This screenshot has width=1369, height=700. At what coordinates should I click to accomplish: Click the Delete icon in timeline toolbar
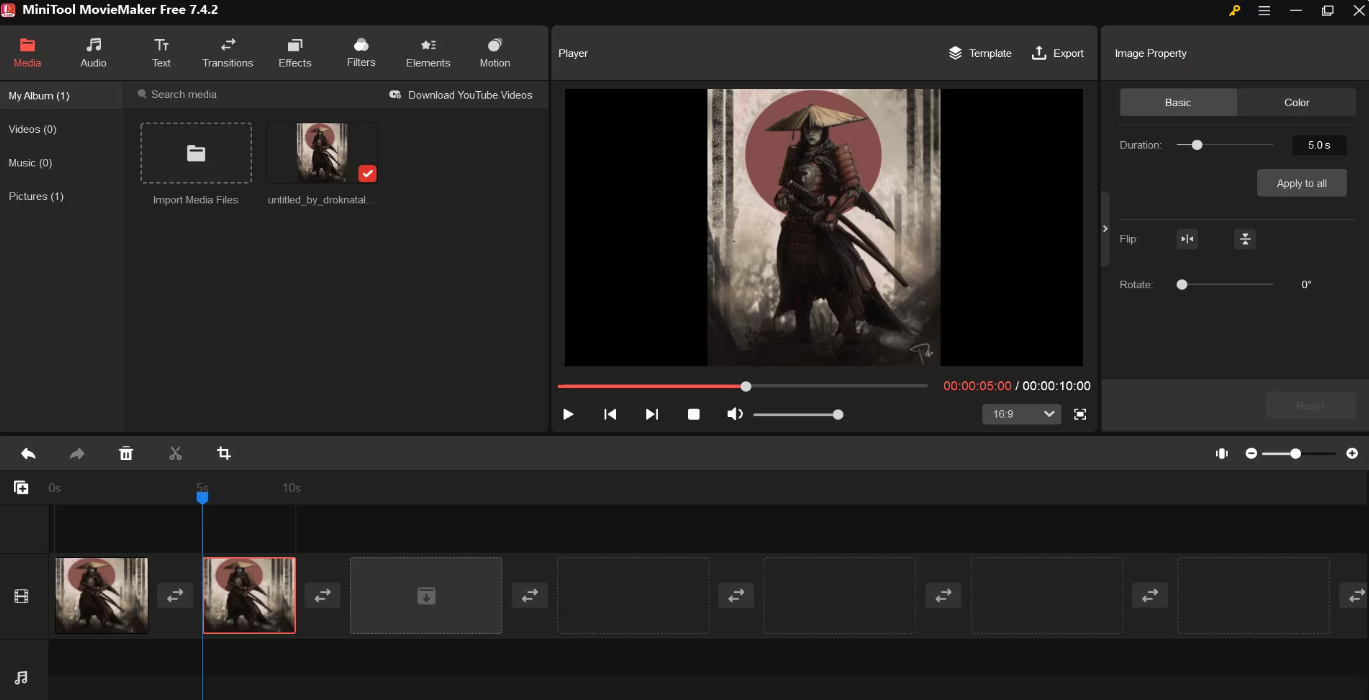click(x=126, y=453)
